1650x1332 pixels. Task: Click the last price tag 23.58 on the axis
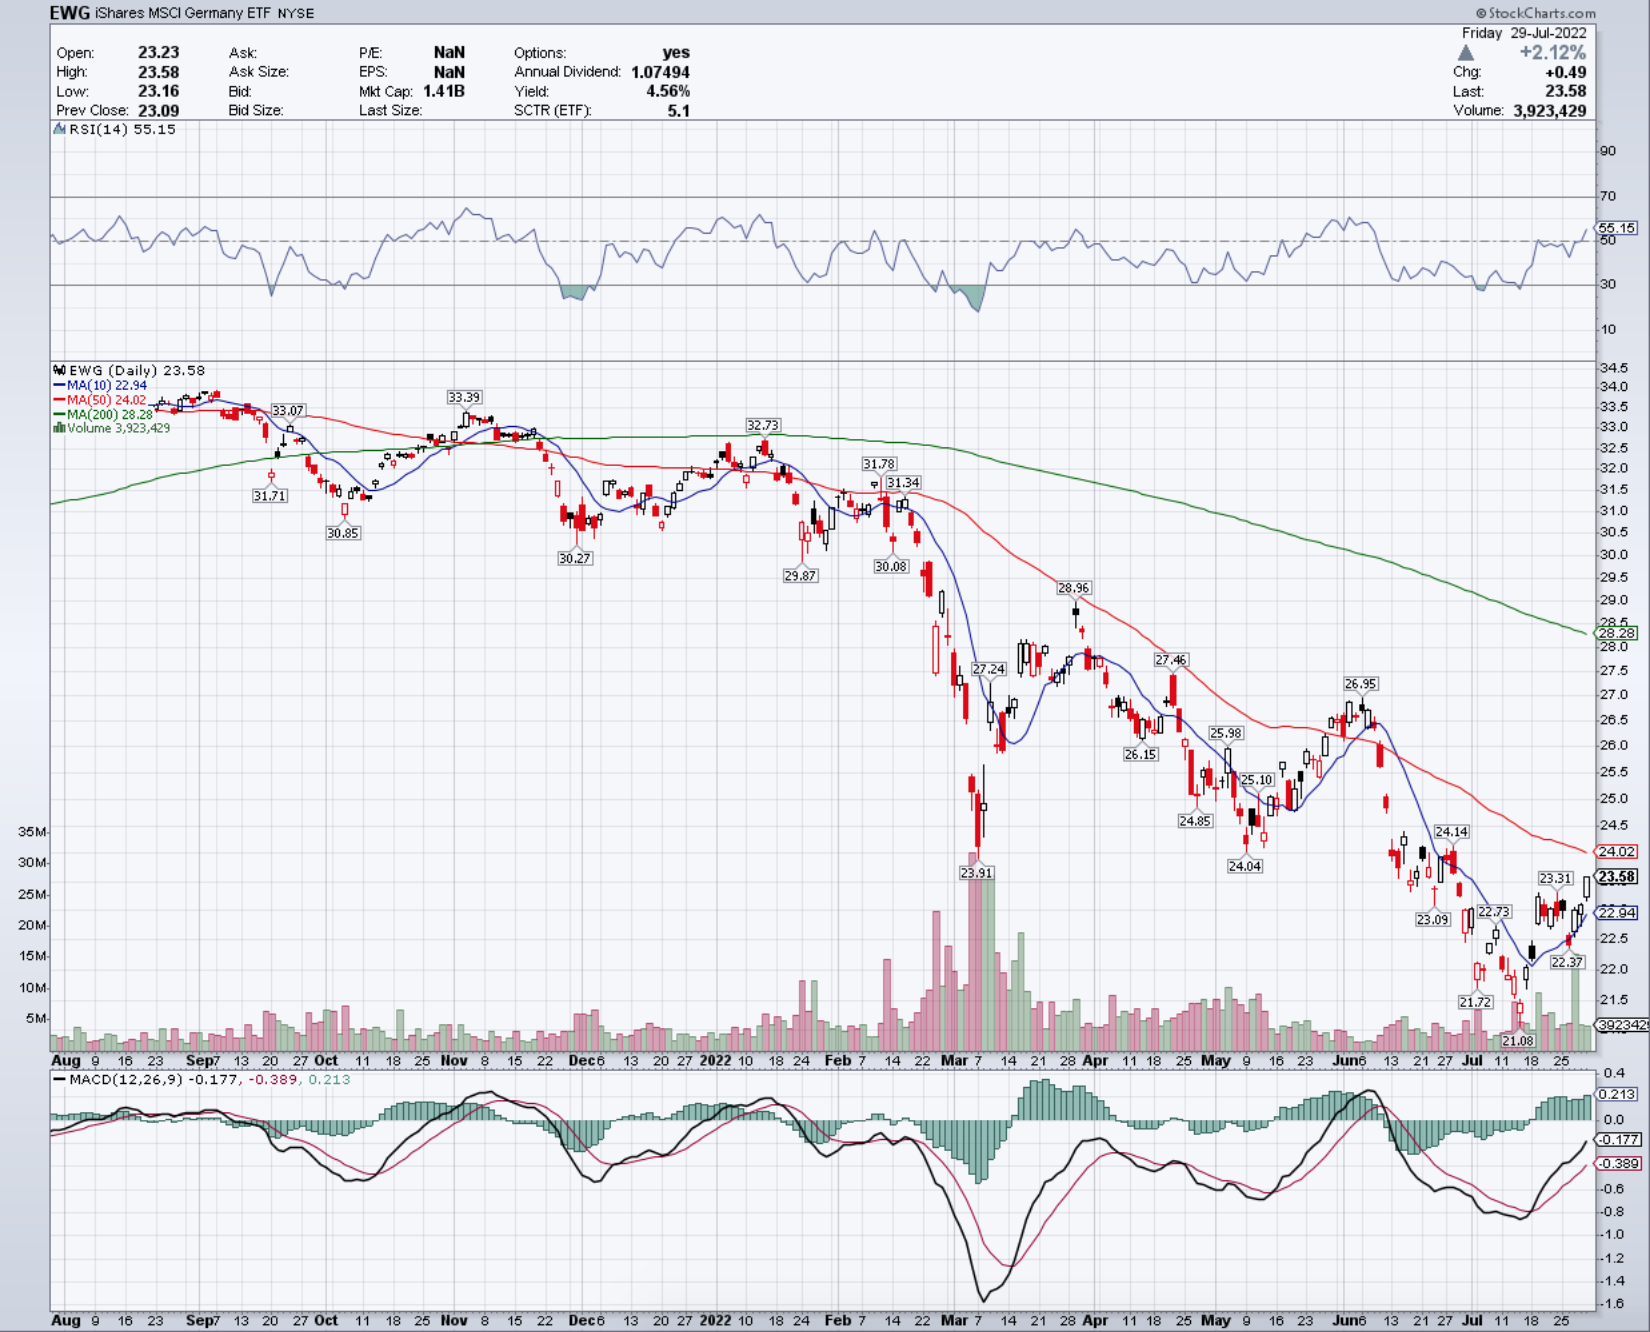click(1617, 877)
